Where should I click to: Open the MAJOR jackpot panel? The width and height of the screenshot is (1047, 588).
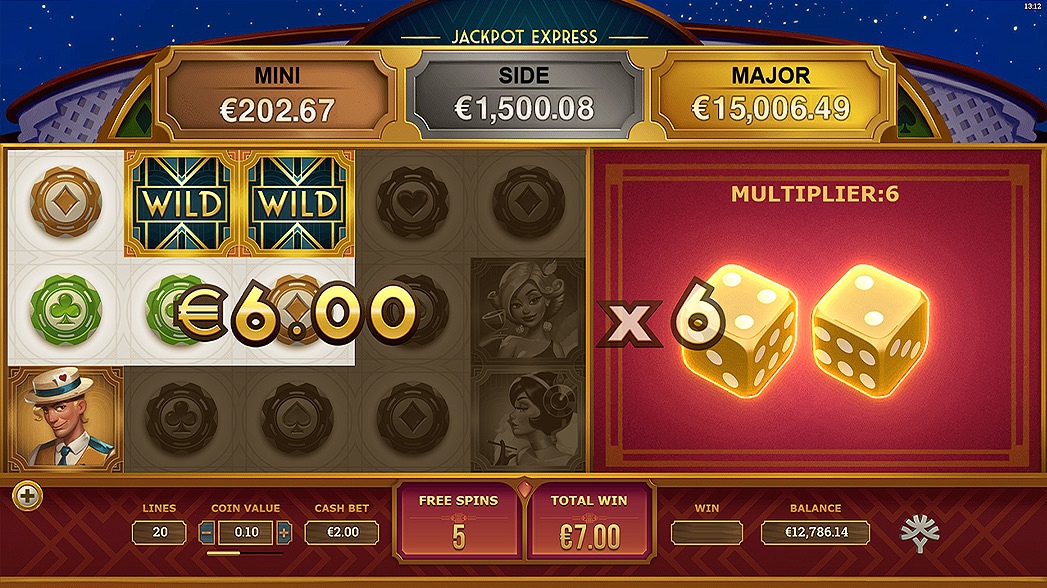(x=771, y=95)
